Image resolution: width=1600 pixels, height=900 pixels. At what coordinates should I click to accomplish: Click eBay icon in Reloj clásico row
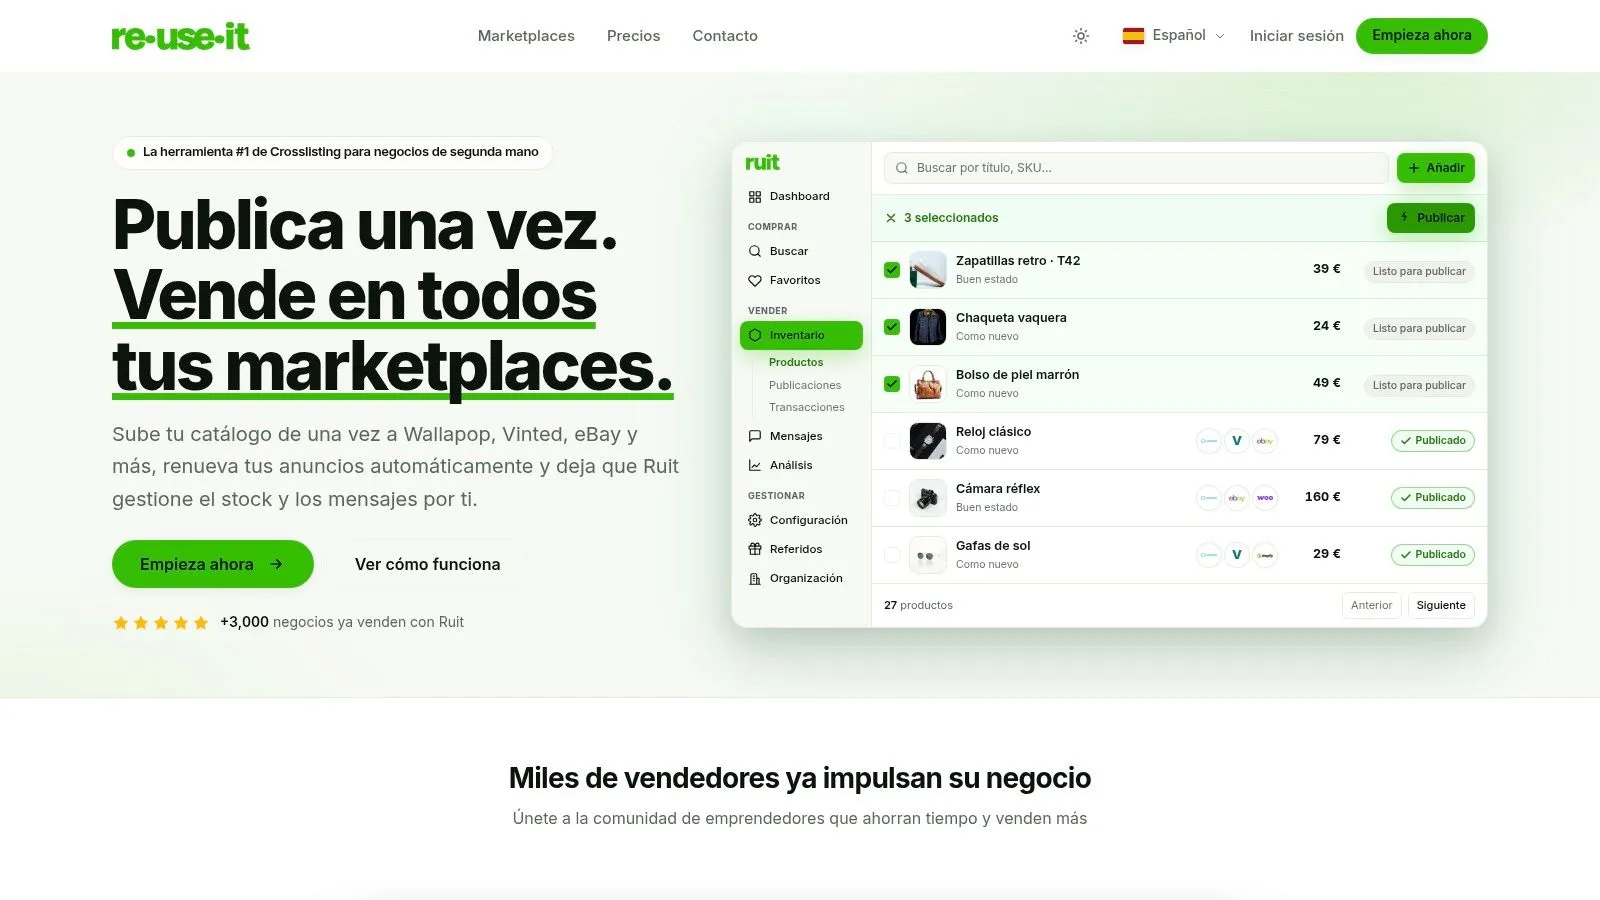[1265, 441]
